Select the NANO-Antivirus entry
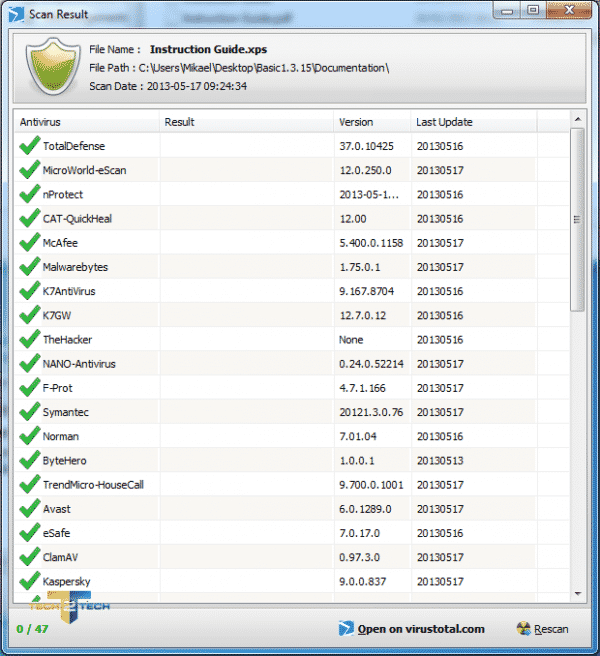The width and height of the screenshot is (600, 656). (79, 364)
